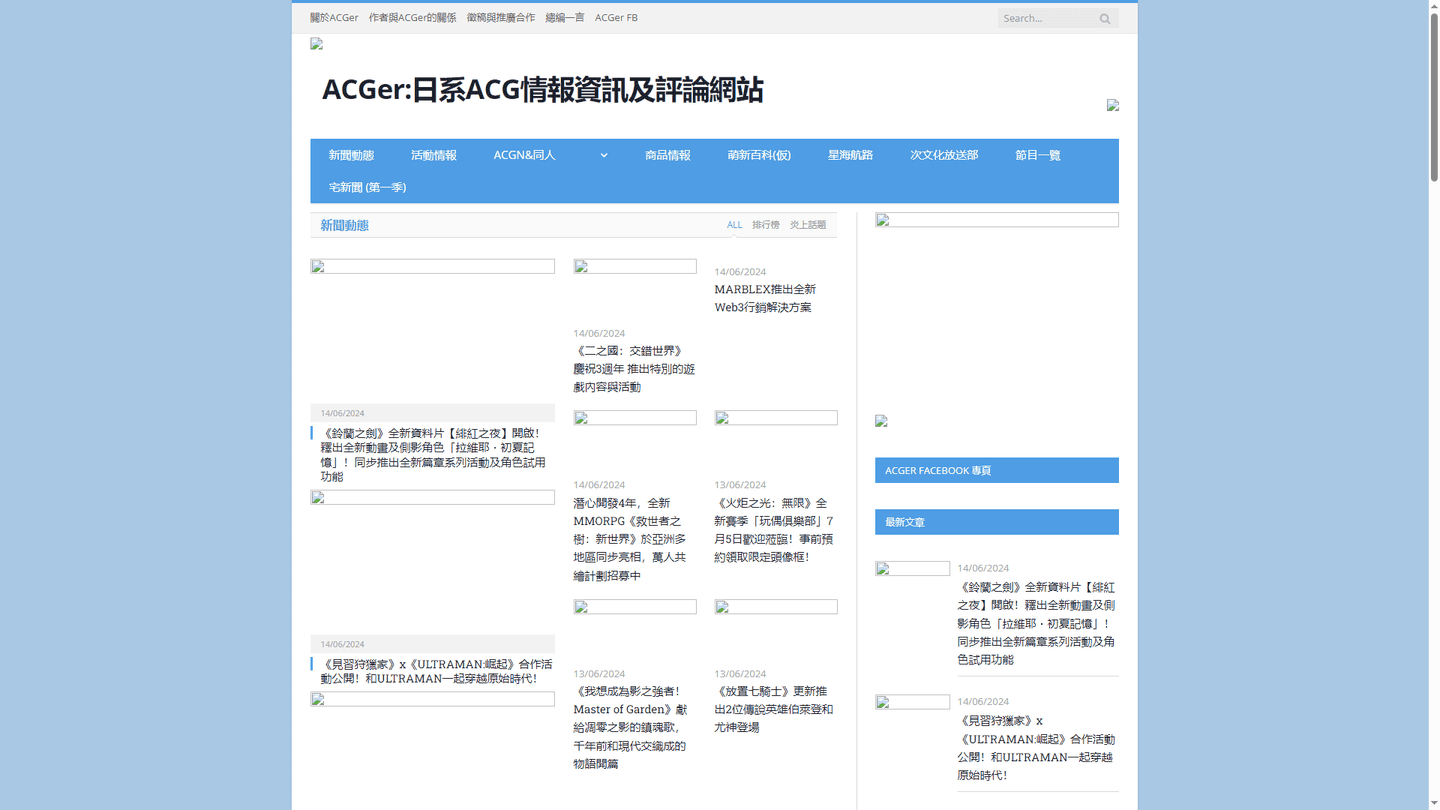The height and width of the screenshot is (810, 1440).
Task: Open 《二之國：交錯世界》3週年 article
Action: click(634, 369)
